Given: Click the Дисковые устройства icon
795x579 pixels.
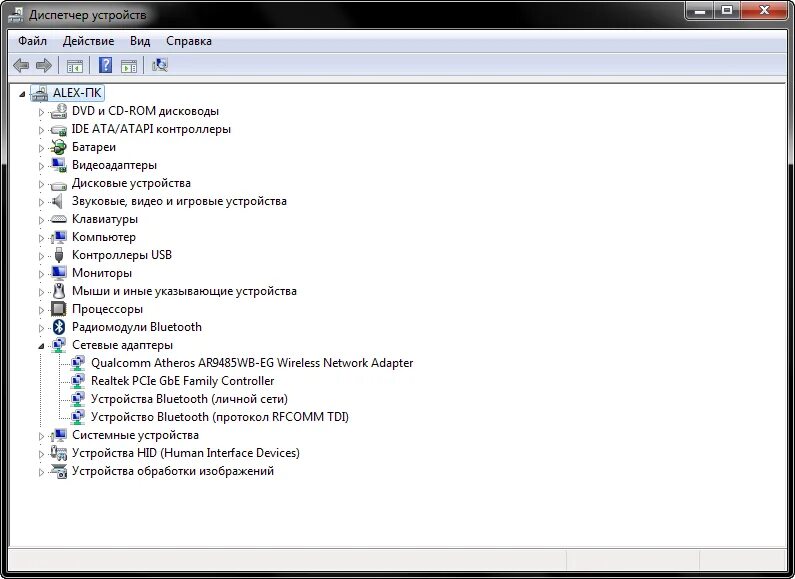Looking at the screenshot, I should tap(59, 185).
